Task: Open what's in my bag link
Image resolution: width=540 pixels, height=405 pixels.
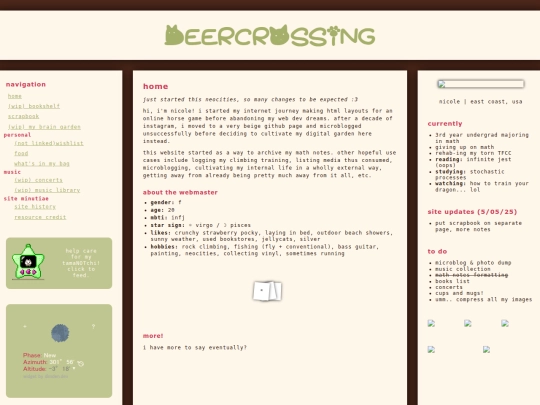Action: pyautogui.click(x=42, y=164)
